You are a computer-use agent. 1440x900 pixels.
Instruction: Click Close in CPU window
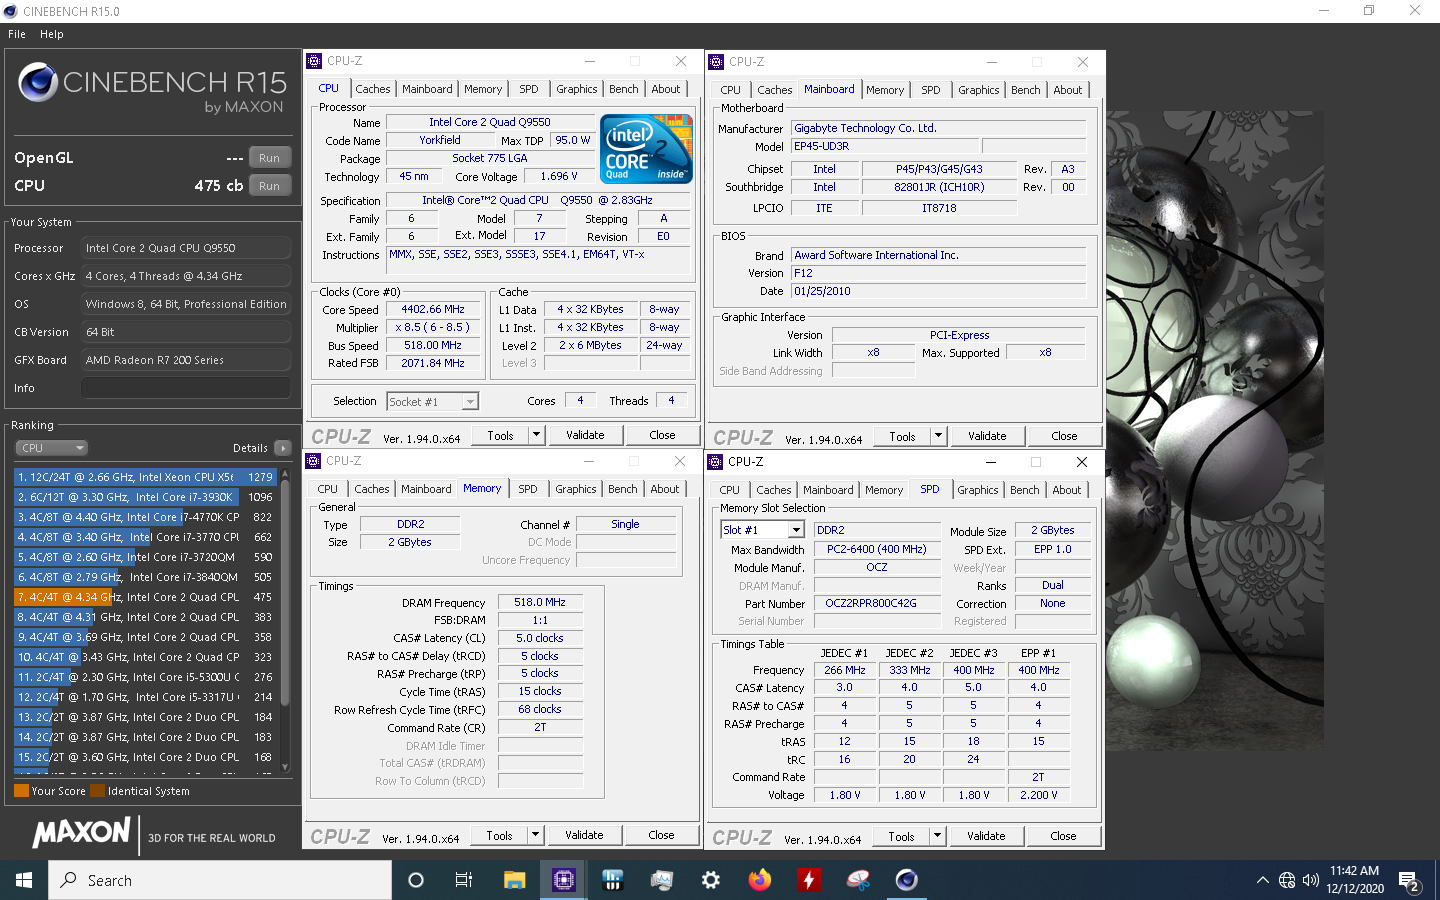pos(662,435)
